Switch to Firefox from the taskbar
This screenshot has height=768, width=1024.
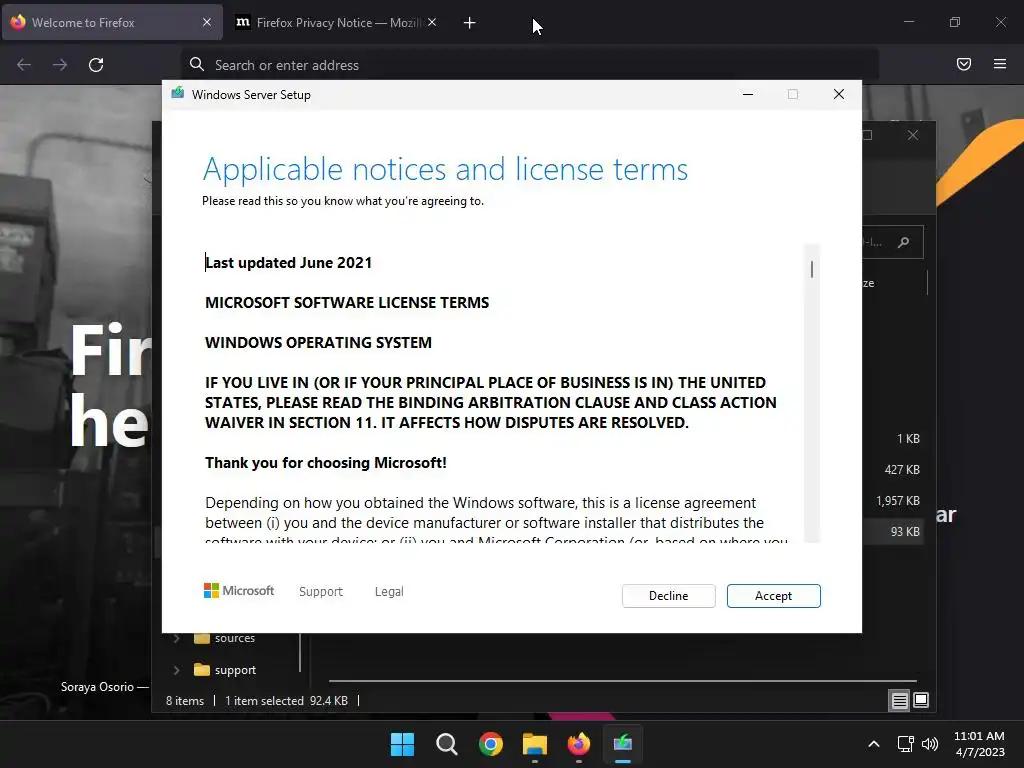[x=579, y=744]
